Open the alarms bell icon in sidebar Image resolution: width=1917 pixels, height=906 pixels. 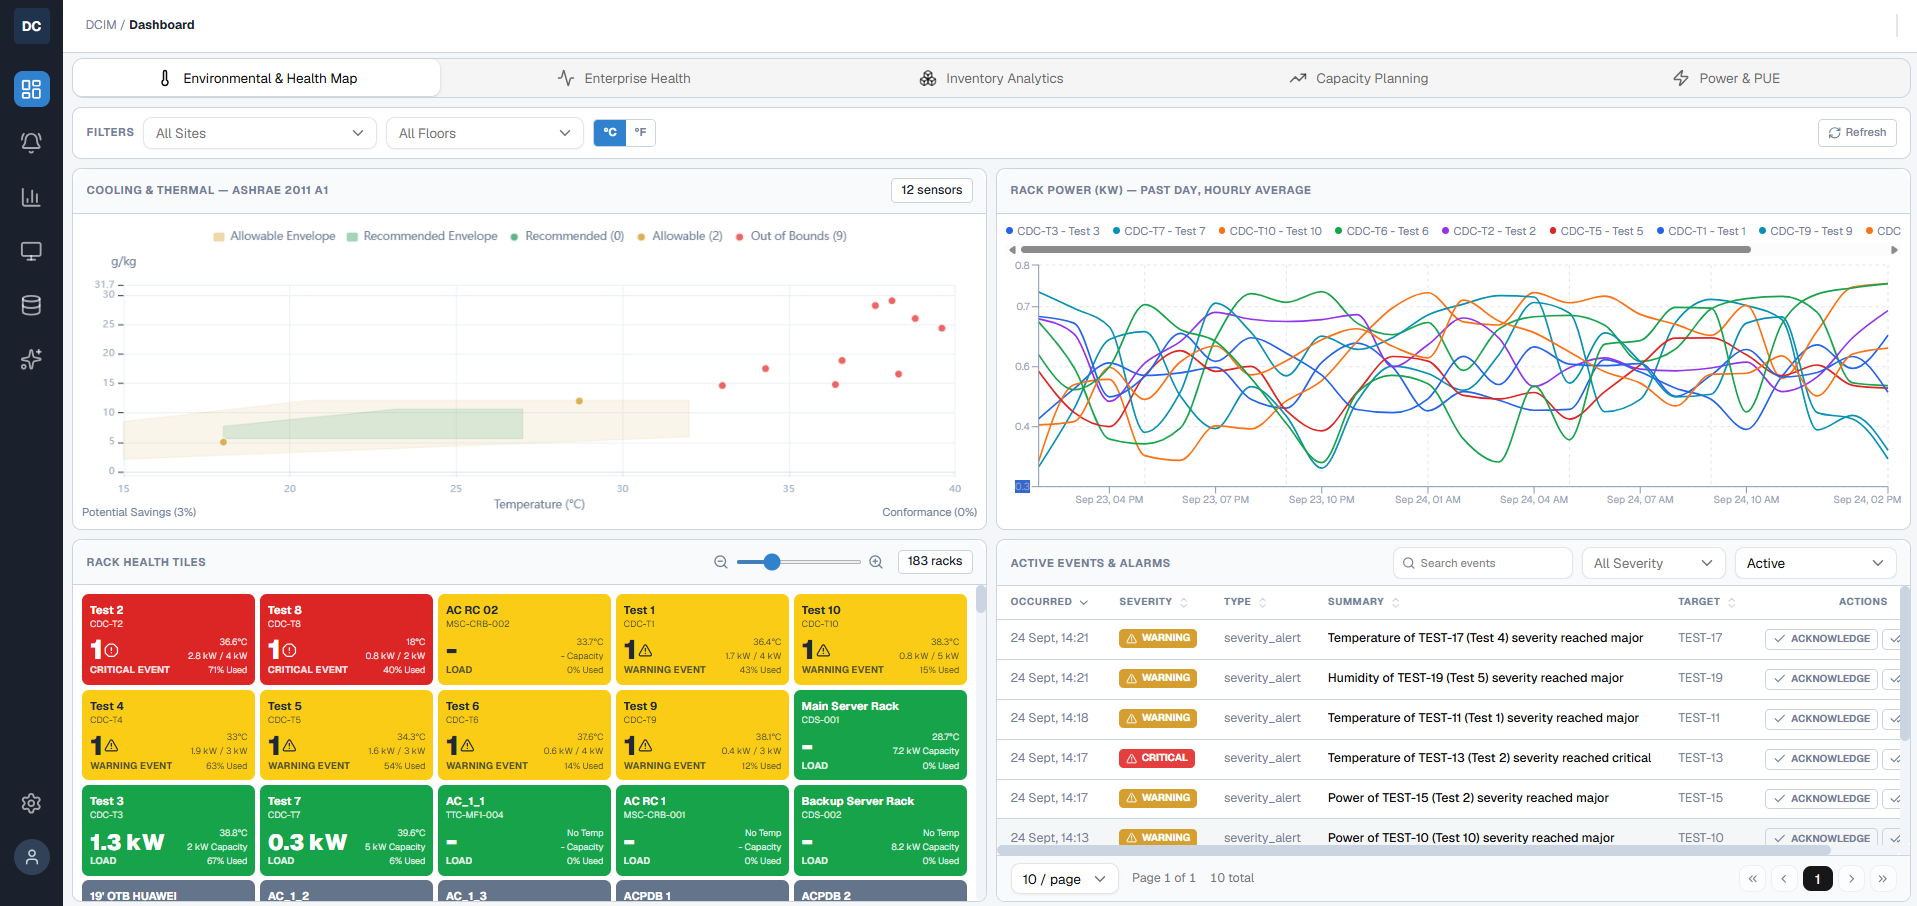[32, 143]
